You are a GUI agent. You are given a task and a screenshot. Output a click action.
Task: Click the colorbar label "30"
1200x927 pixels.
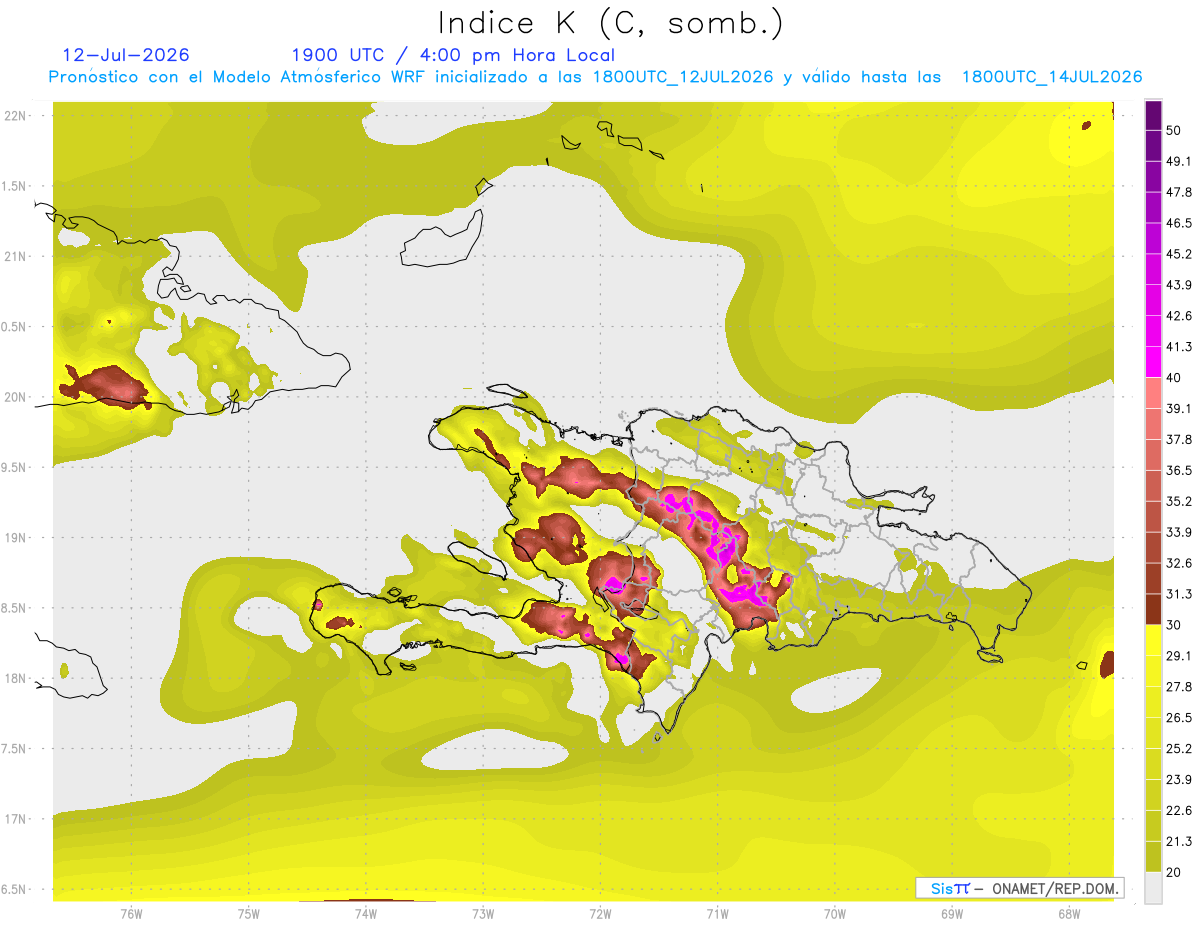point(1174,625)
